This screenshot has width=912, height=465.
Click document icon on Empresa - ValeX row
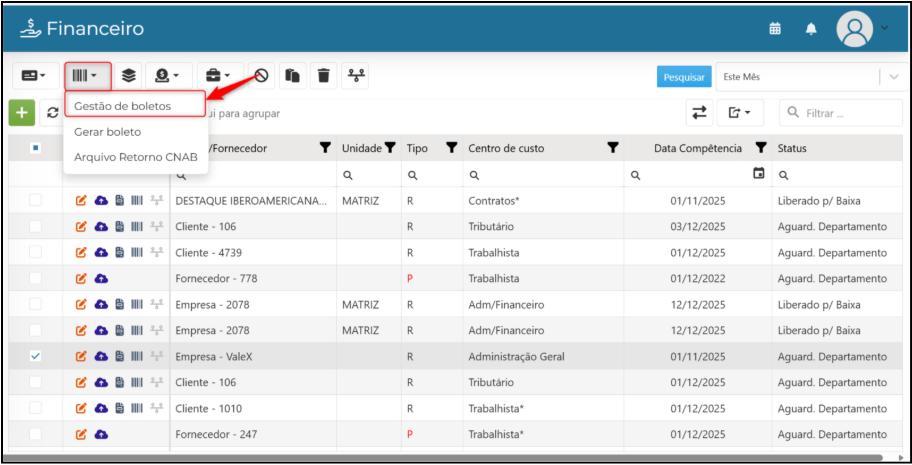coord(120,356)
